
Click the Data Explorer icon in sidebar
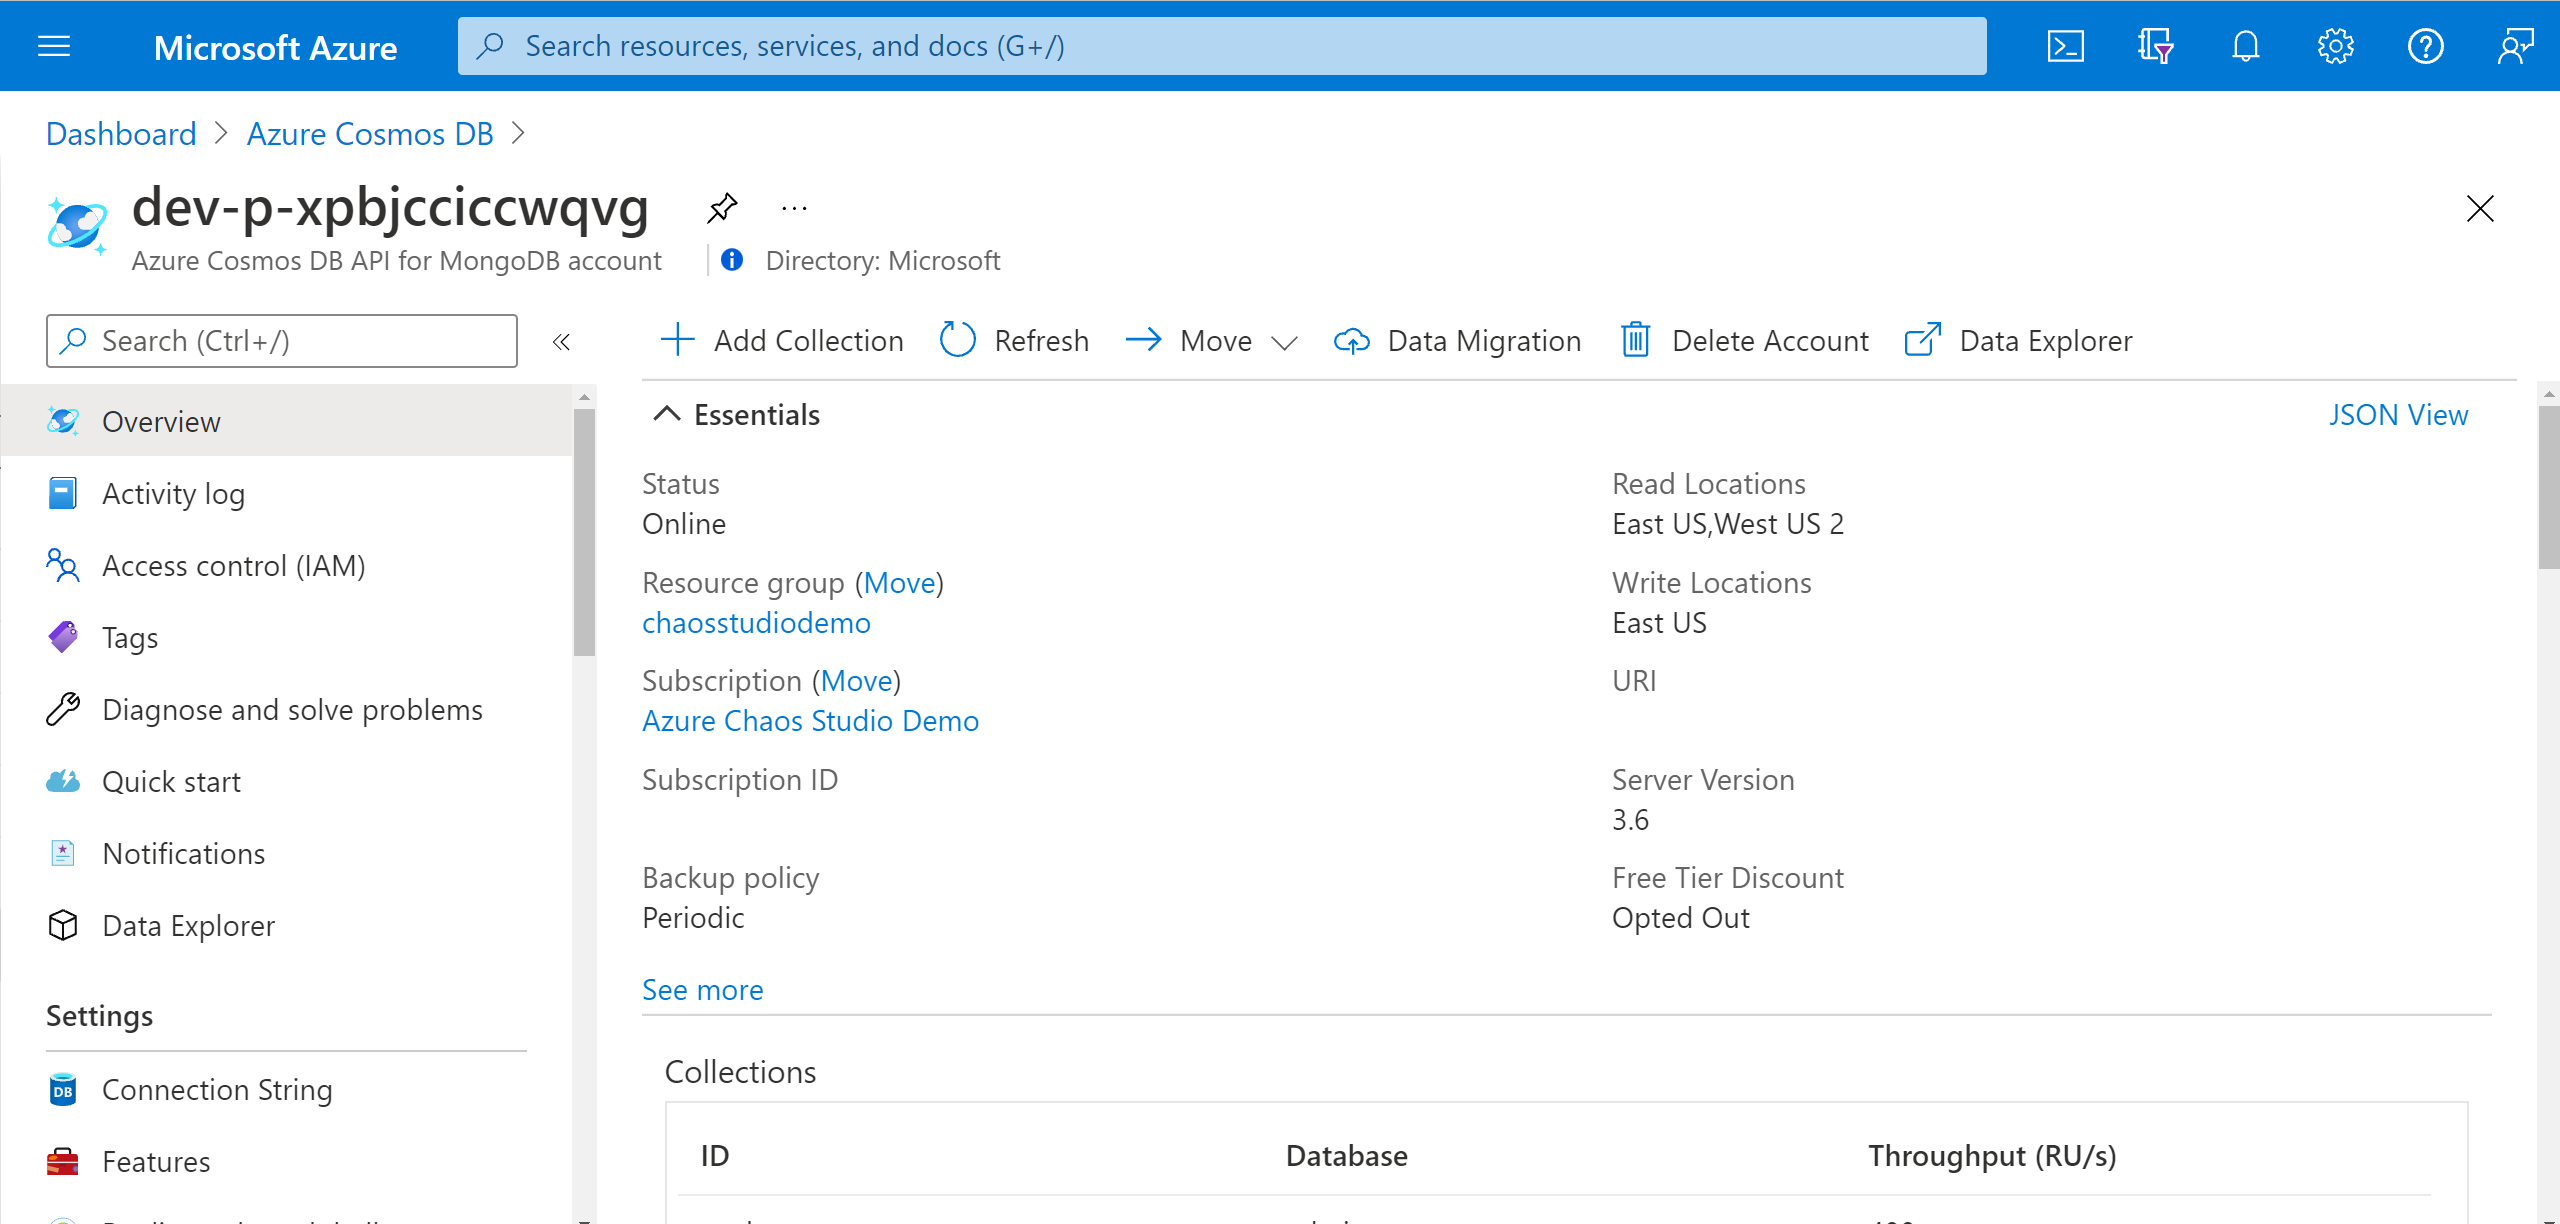[x=65, y=925]
